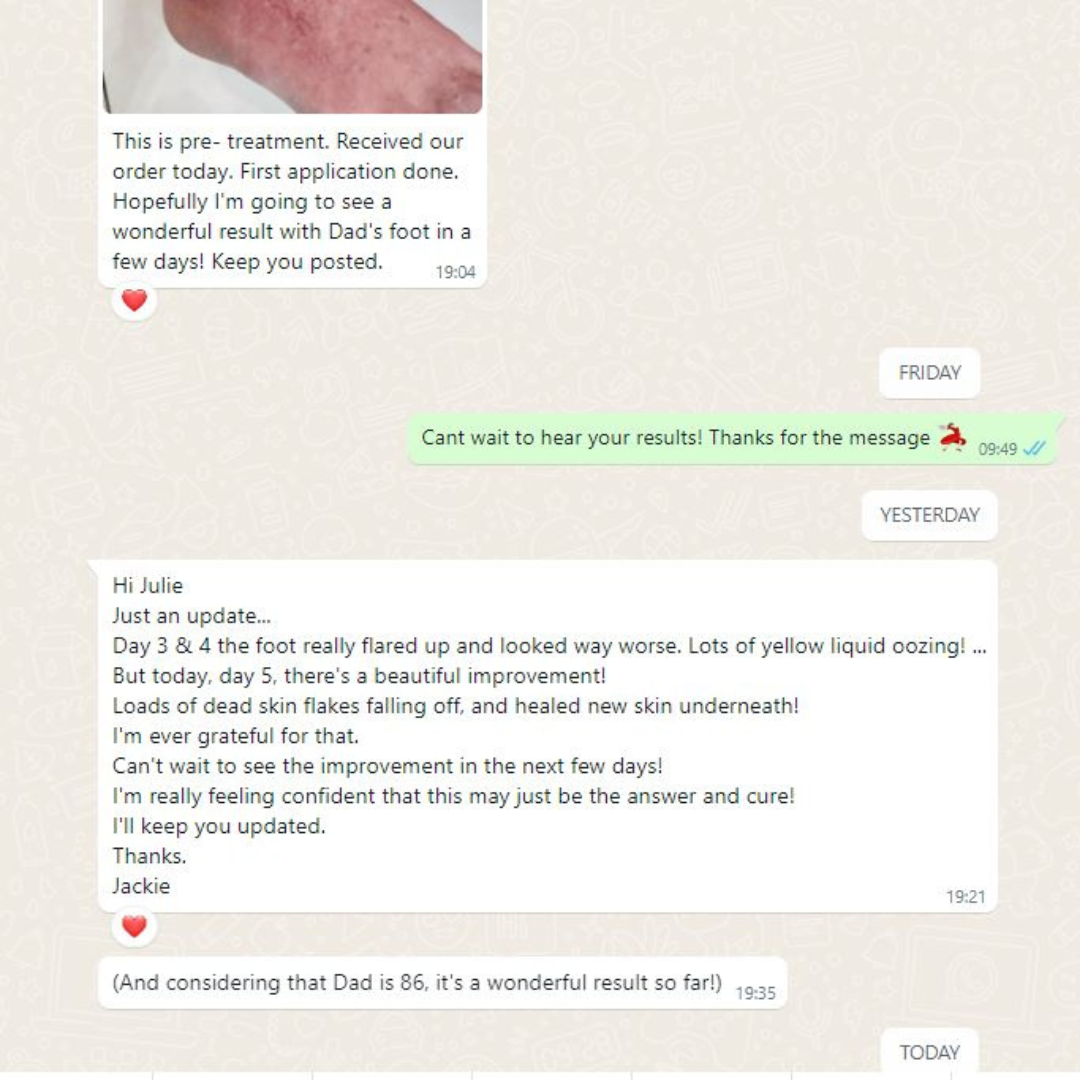Select the FRIDAY date divider

[929, 373]
